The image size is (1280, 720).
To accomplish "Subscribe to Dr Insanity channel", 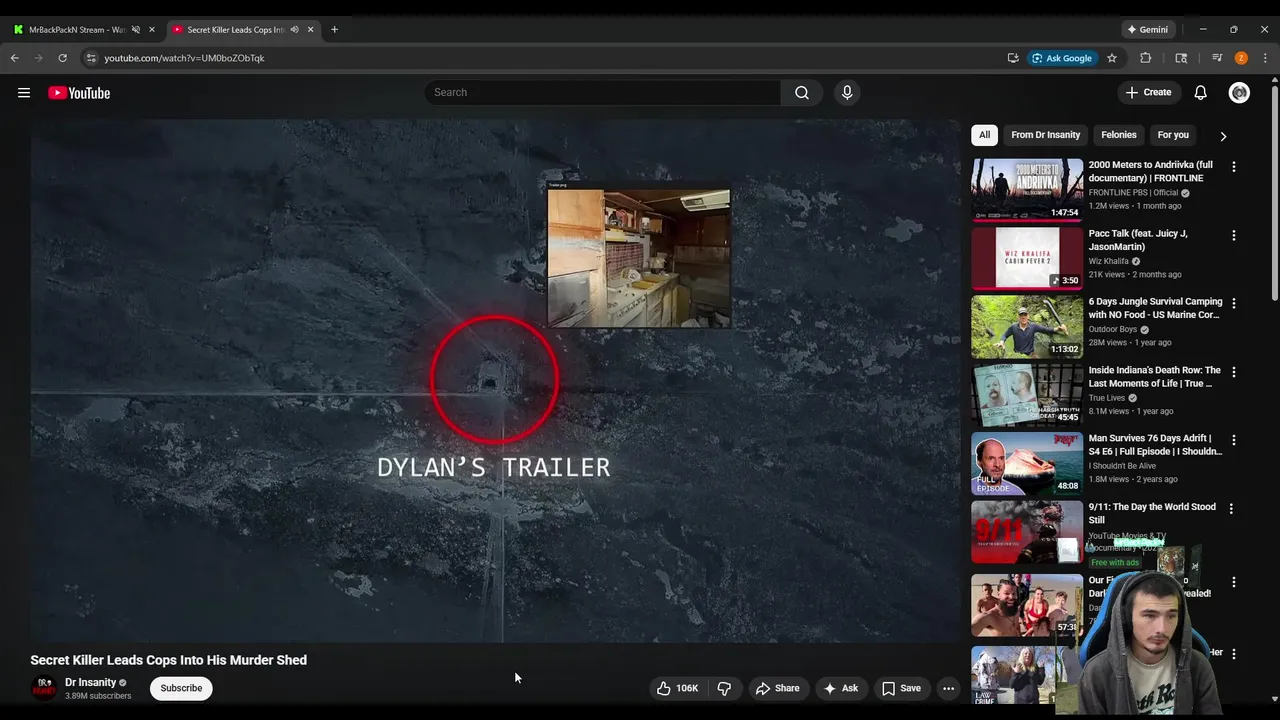I will click(x=181, y=688).
